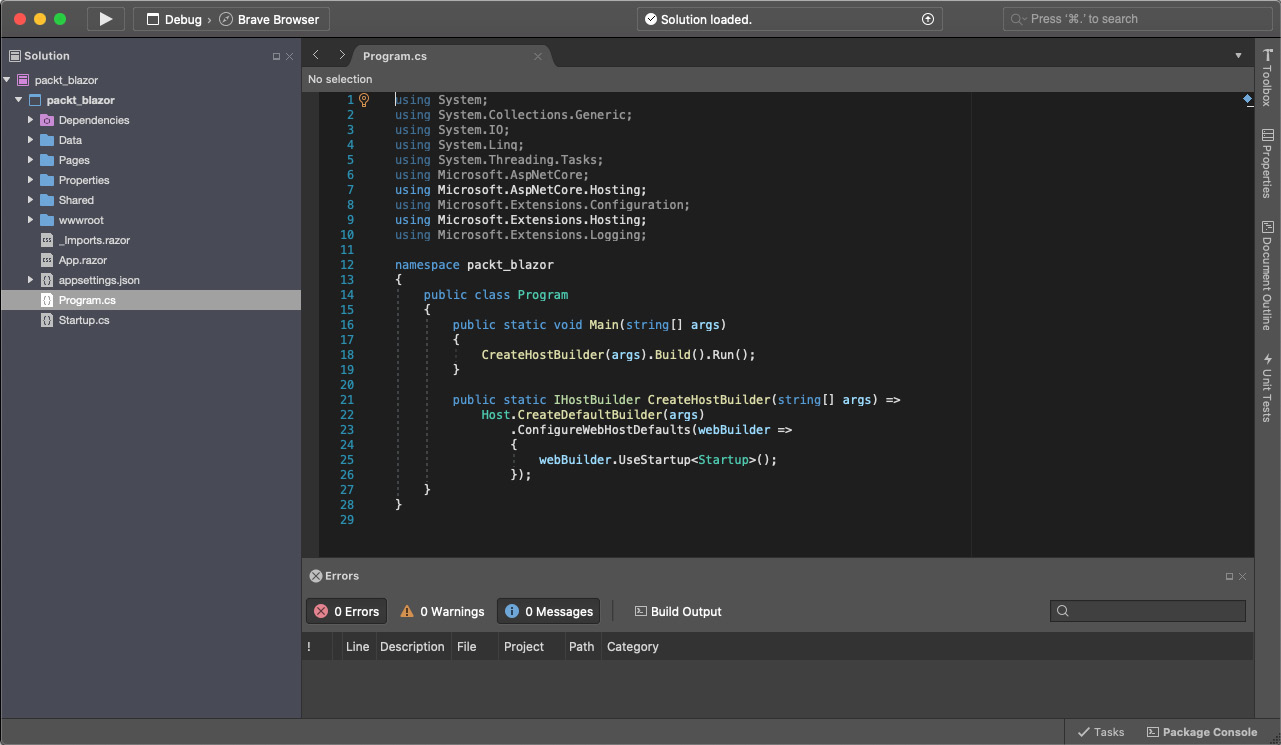Open the Package Console pad
1281x745 pixels.
click(x=1202, y=732)
